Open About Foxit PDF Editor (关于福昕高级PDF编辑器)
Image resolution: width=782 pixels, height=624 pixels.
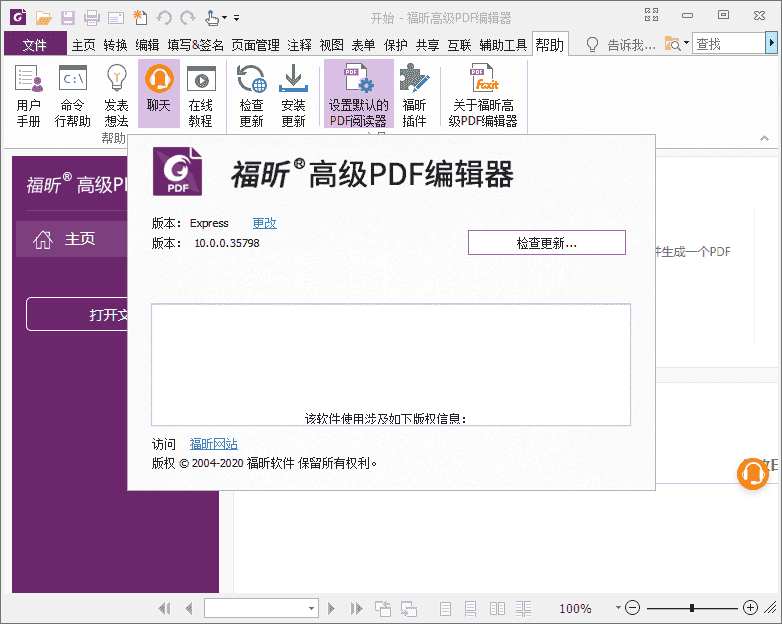(483, 95)
